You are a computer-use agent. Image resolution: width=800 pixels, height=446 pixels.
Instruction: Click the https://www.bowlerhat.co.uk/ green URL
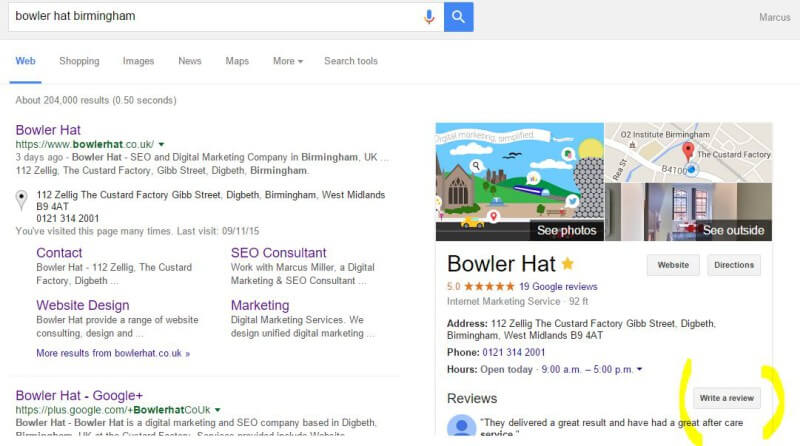tap(85, 144)
